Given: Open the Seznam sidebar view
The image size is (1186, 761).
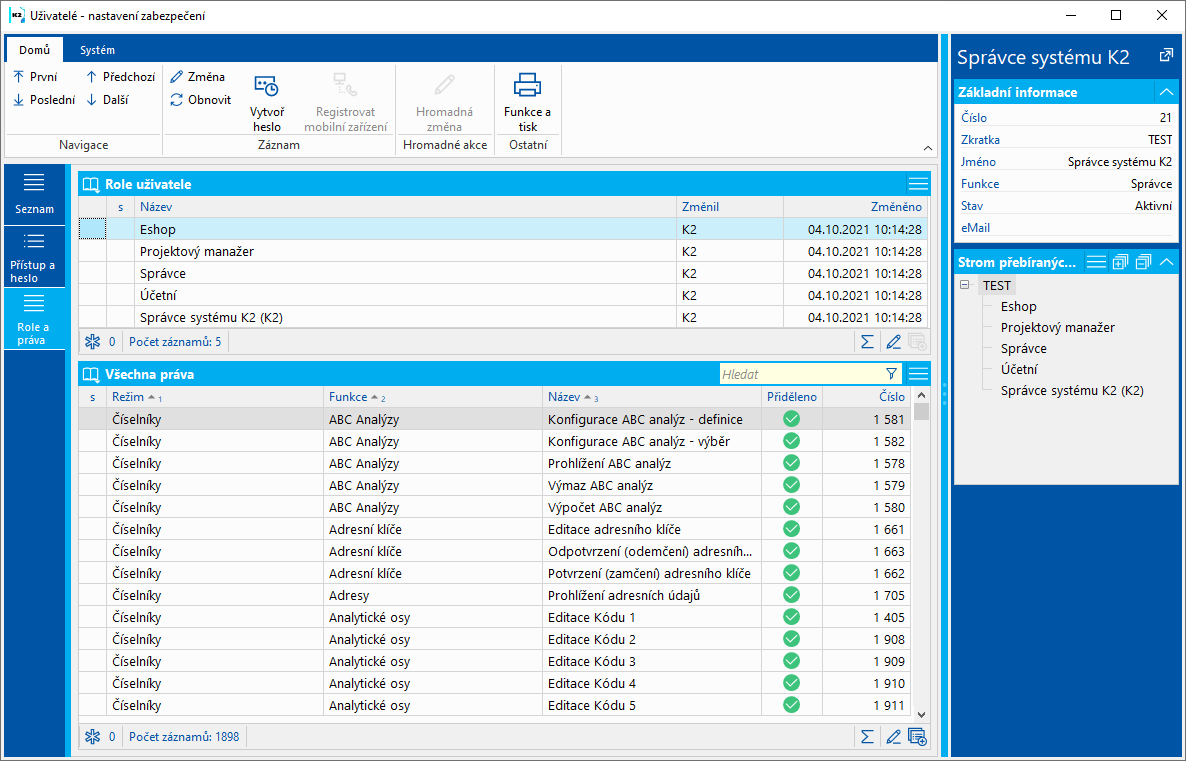Looking at the screenshot, I should pyautogui.click(x=34, y=194).
